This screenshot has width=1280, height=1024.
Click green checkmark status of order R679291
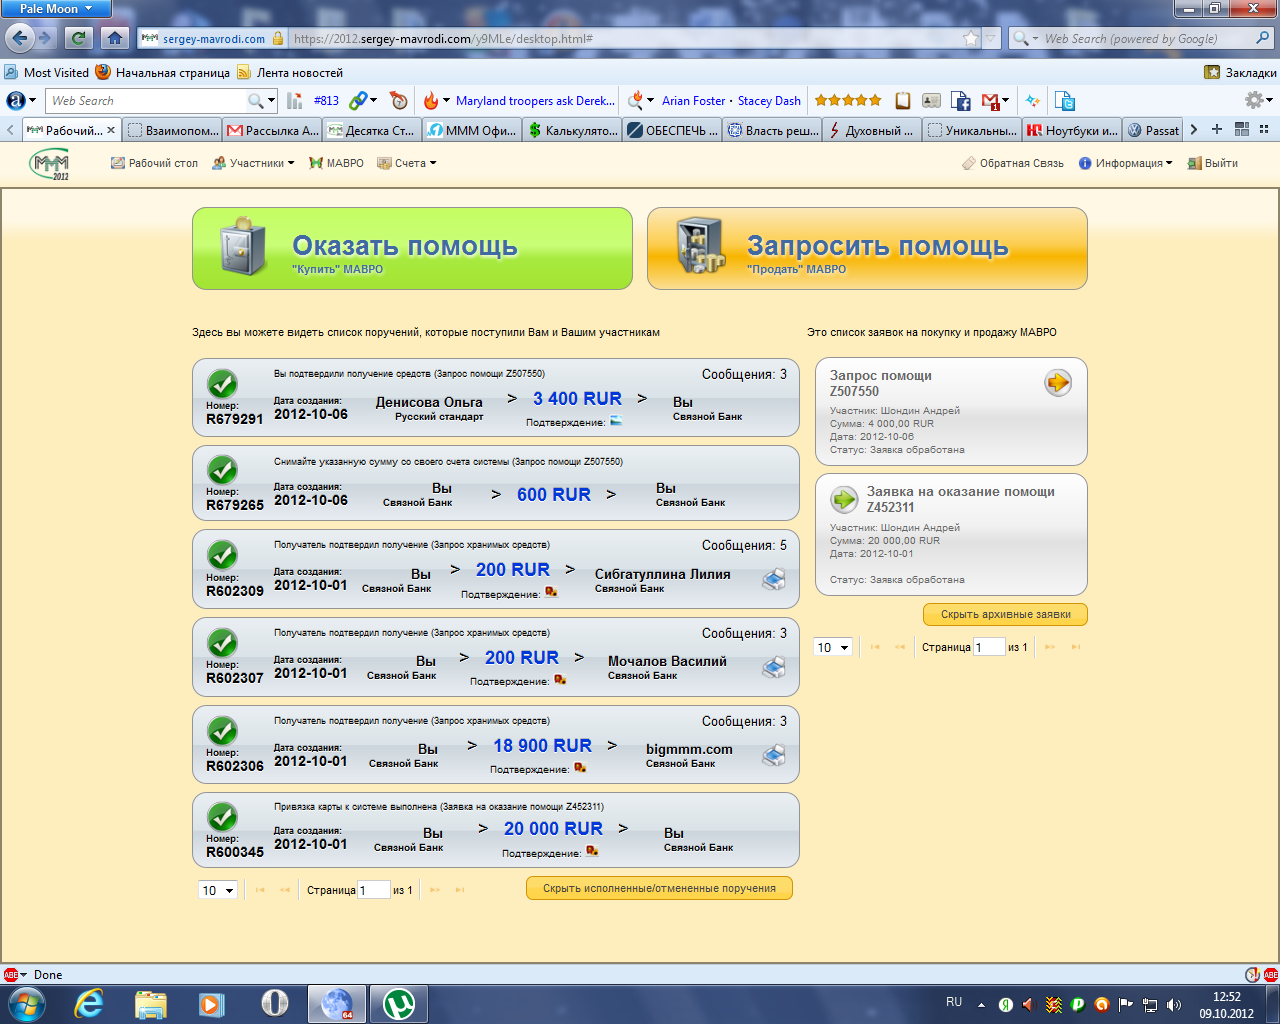tap(222, 384)
